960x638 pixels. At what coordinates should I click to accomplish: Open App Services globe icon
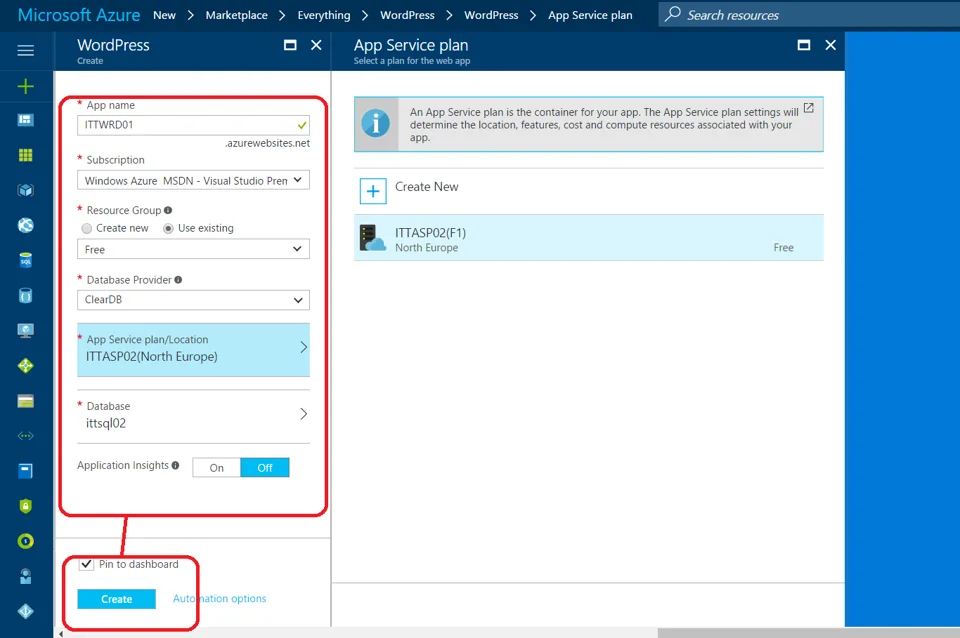[x=25, y=225]
